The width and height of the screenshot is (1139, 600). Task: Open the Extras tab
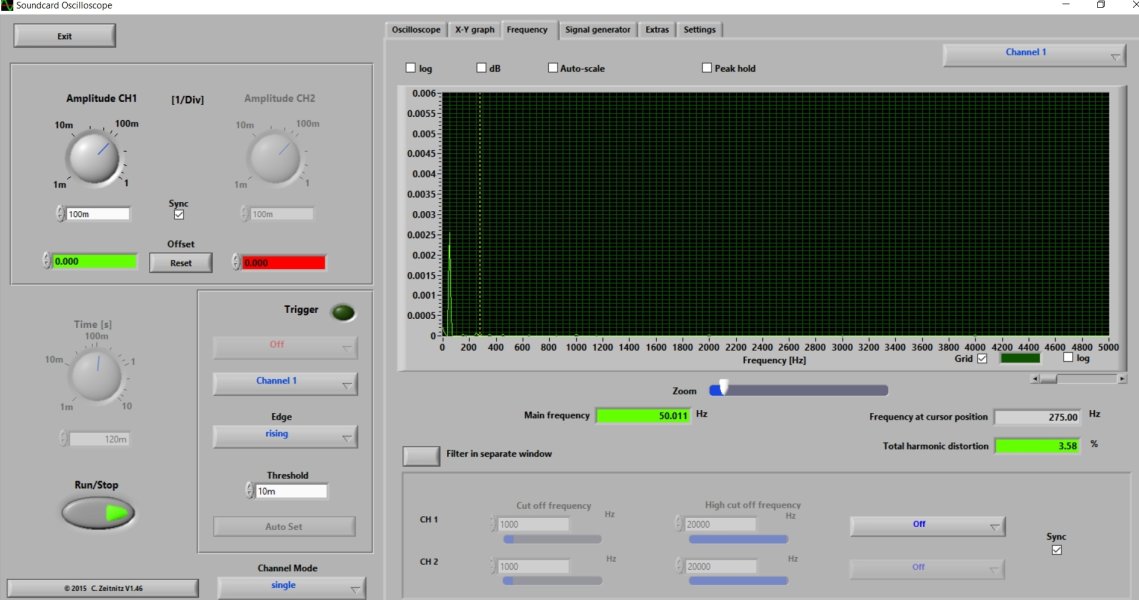(x=657, y=30)
